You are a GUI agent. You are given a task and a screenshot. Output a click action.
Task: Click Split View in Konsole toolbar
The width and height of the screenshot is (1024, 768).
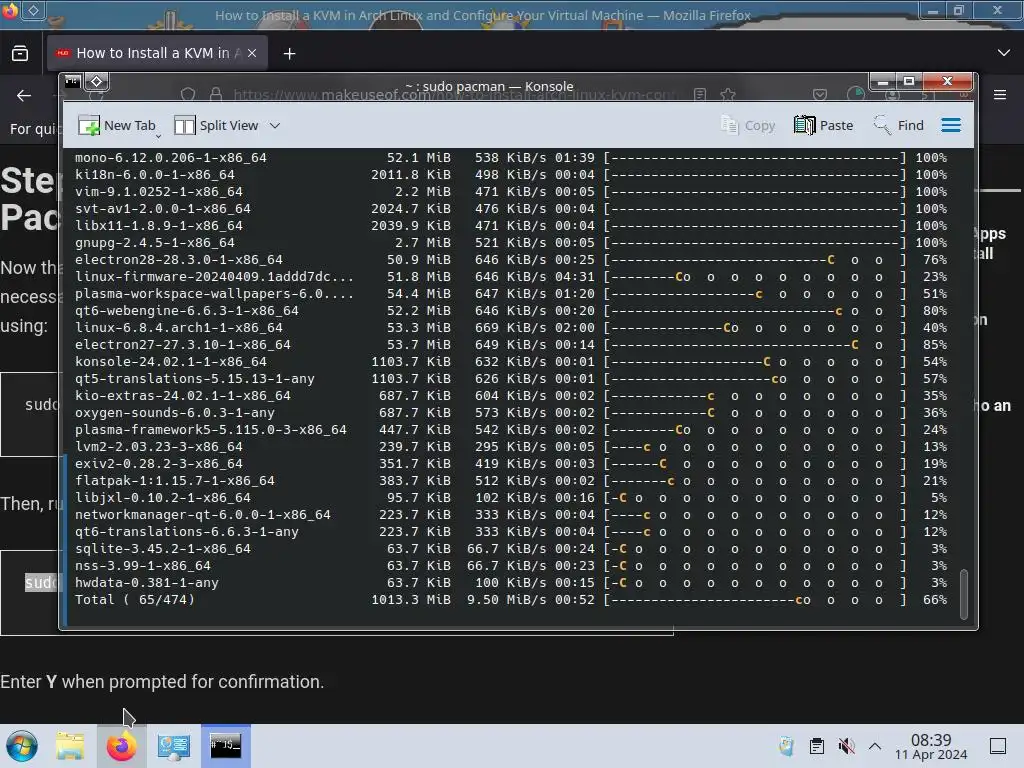[x=217, y=125]
